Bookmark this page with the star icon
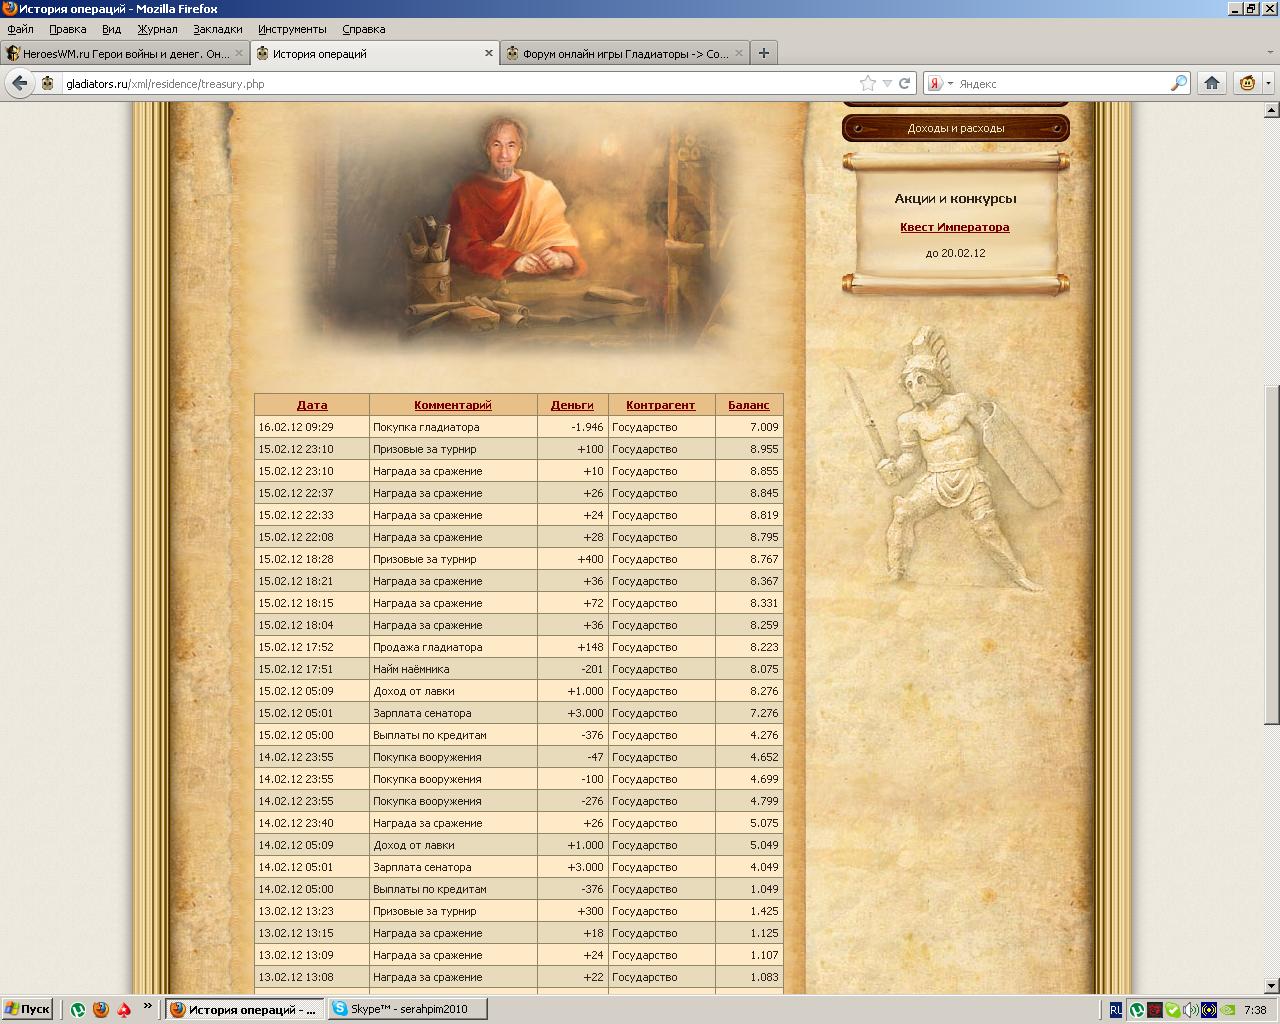 click(868, 84)
